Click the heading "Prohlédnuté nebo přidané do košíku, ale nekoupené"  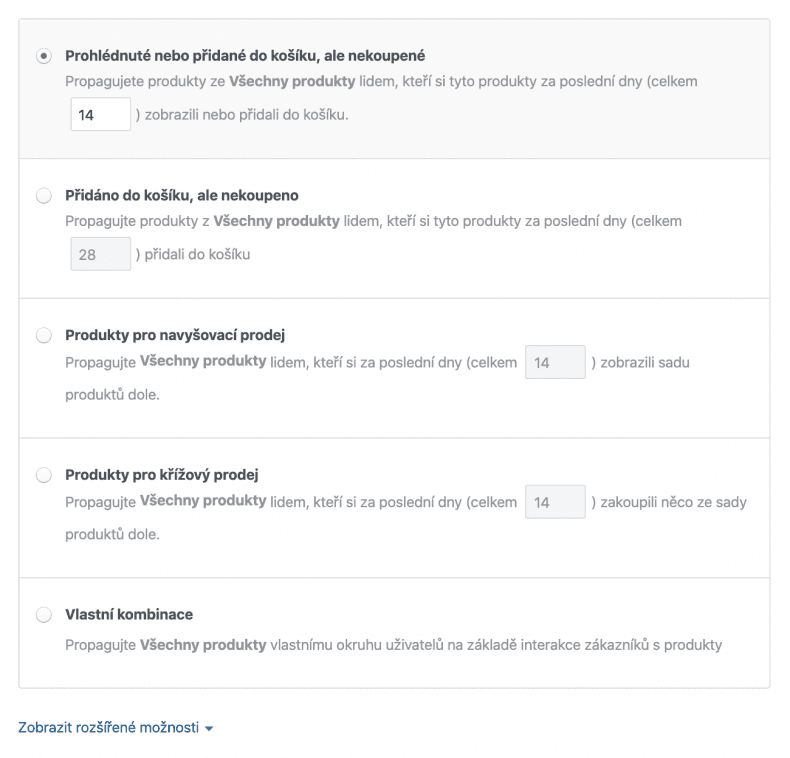coord(245,56)
